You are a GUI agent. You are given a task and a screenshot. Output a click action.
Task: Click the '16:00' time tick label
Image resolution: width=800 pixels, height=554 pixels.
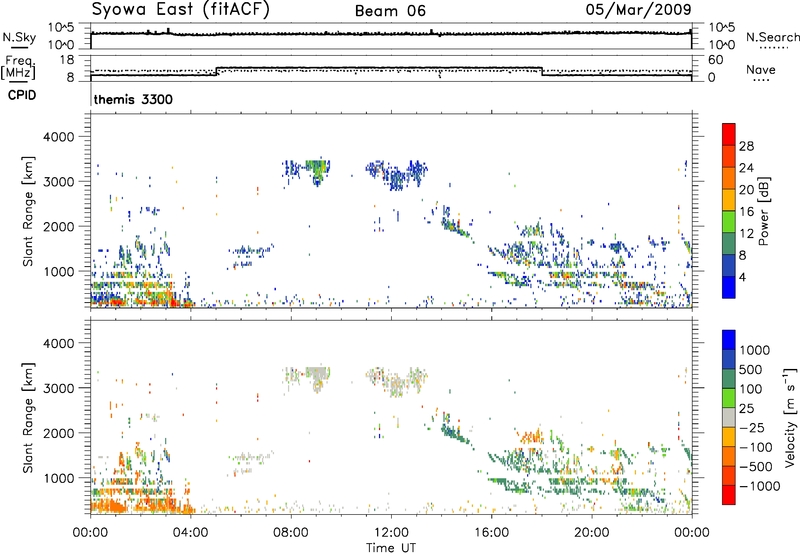tap(491, 533)
